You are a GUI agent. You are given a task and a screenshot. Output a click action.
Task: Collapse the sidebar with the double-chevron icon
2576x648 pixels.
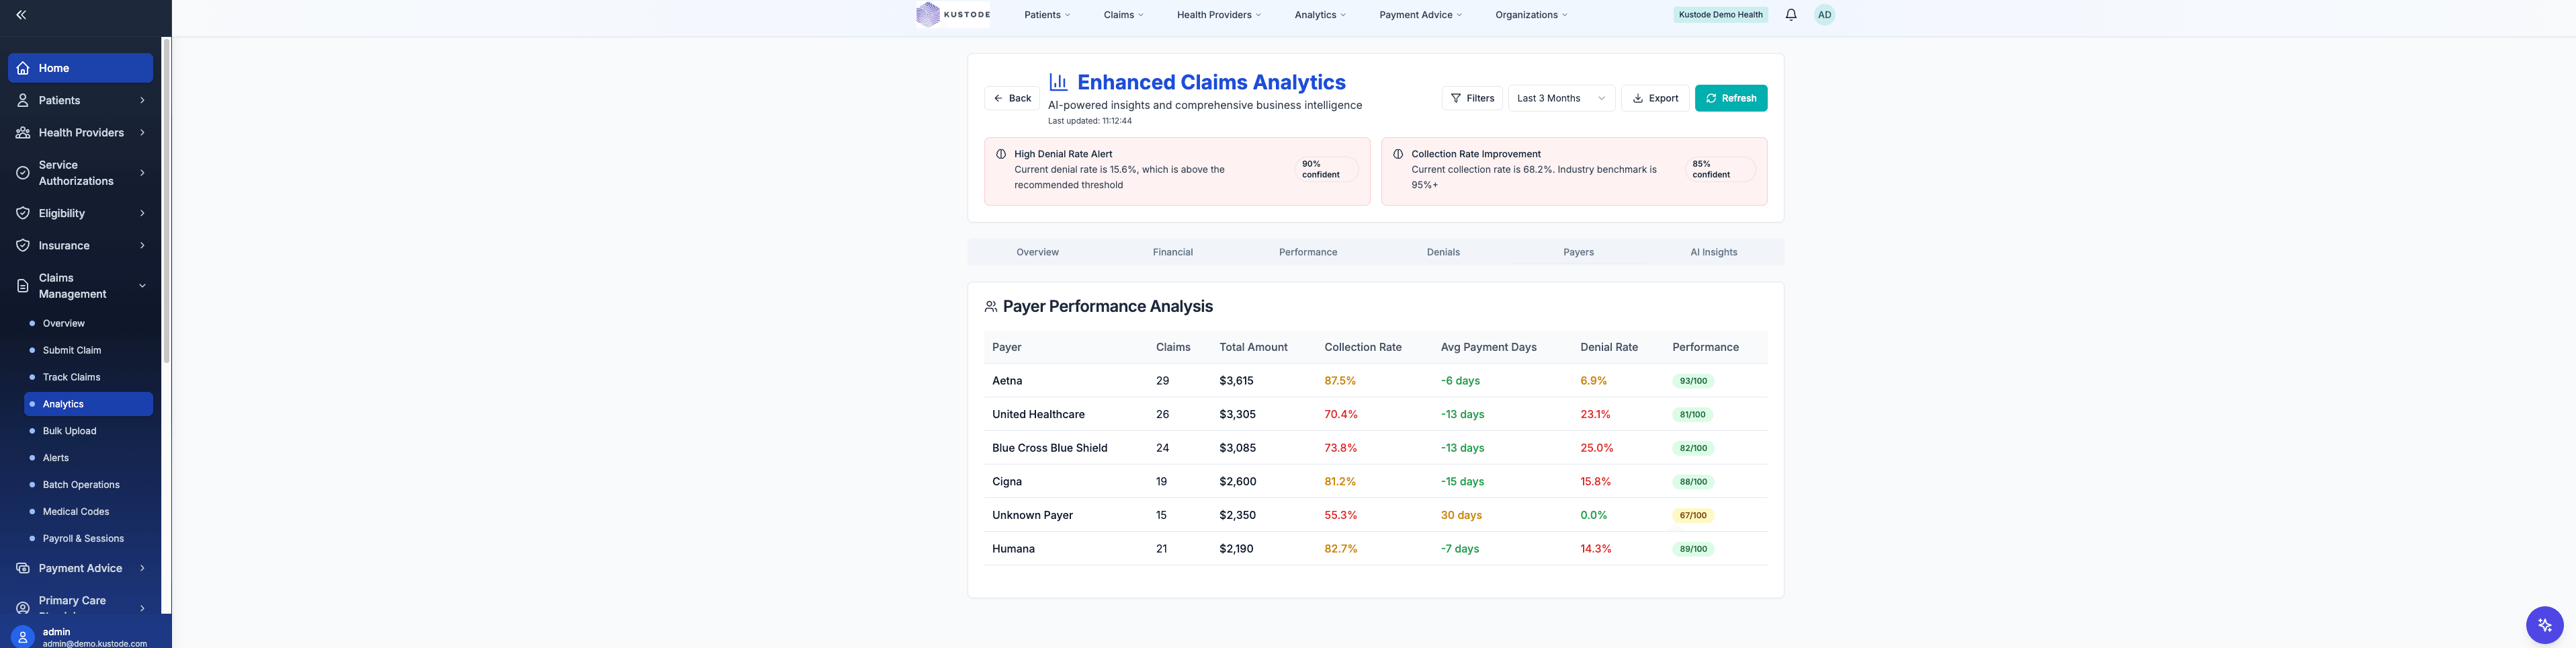click(20, 14)
